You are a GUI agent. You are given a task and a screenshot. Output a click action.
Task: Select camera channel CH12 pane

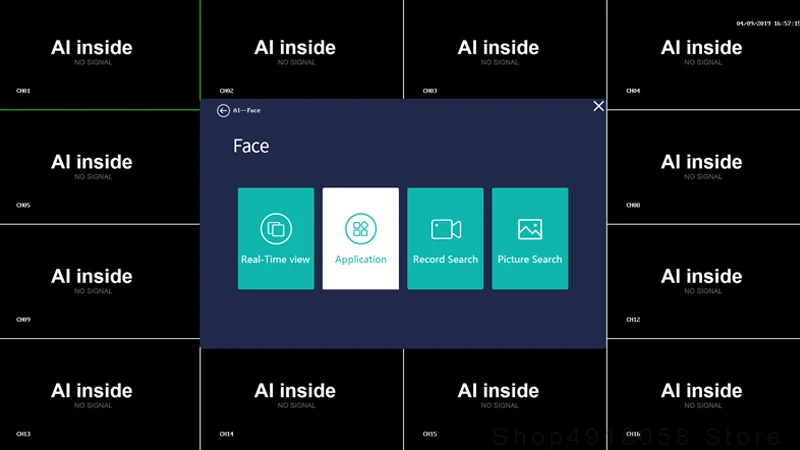pyautogui.click(x=704, y=281)
